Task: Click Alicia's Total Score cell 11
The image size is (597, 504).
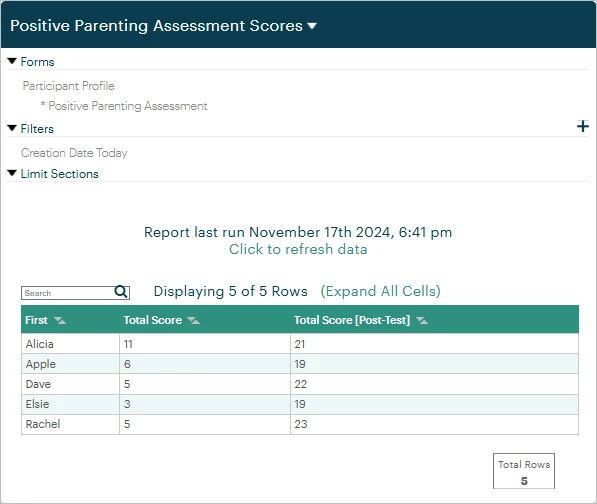Action: click(205, 344)
